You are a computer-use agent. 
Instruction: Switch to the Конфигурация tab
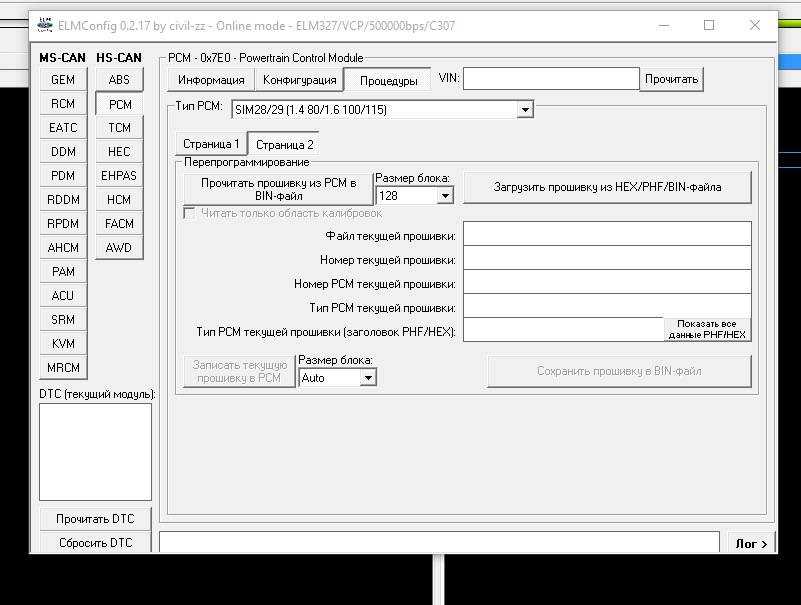coord(299,80)
